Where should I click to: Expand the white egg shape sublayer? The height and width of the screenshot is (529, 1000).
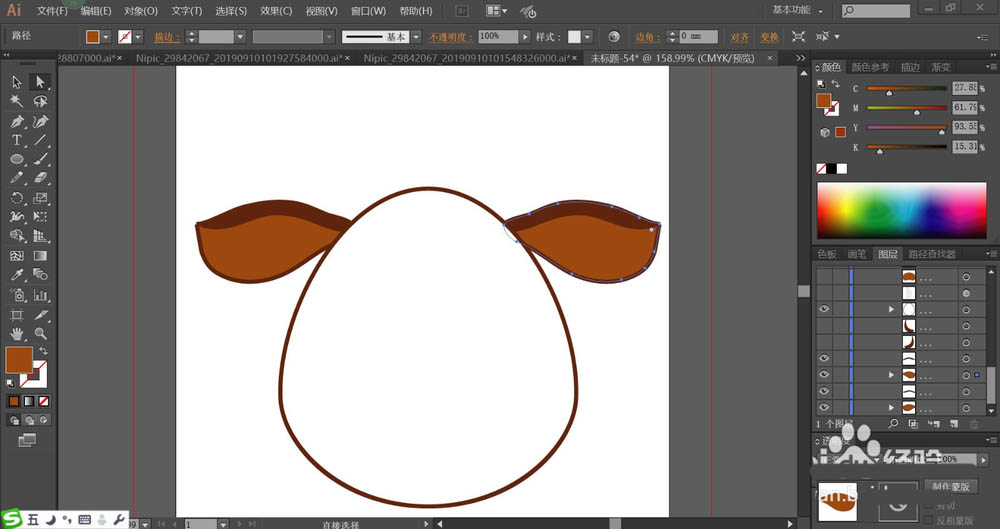[891, 310]
